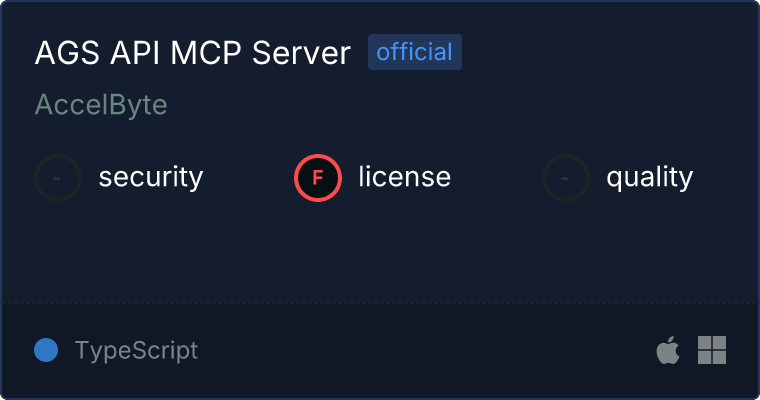Open the AGS API MCP Server title
Image resolution: width=760 pixels, height=400 pixels.
tap(193, 52)
